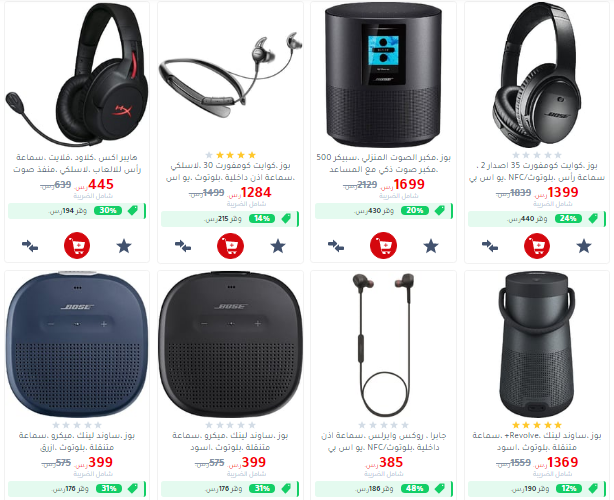Open the HyperX Cloud Flight title link
Screen dimensions: 614x500
pyautogui.click(x=77, y=163)
